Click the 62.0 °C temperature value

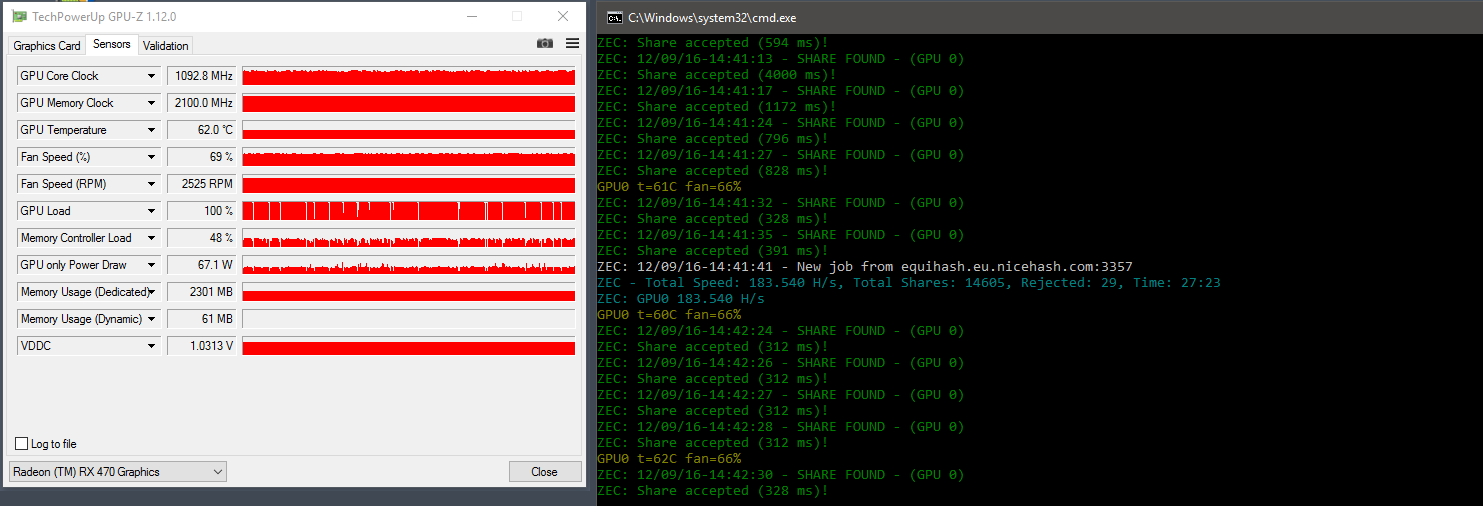point(202,130)
